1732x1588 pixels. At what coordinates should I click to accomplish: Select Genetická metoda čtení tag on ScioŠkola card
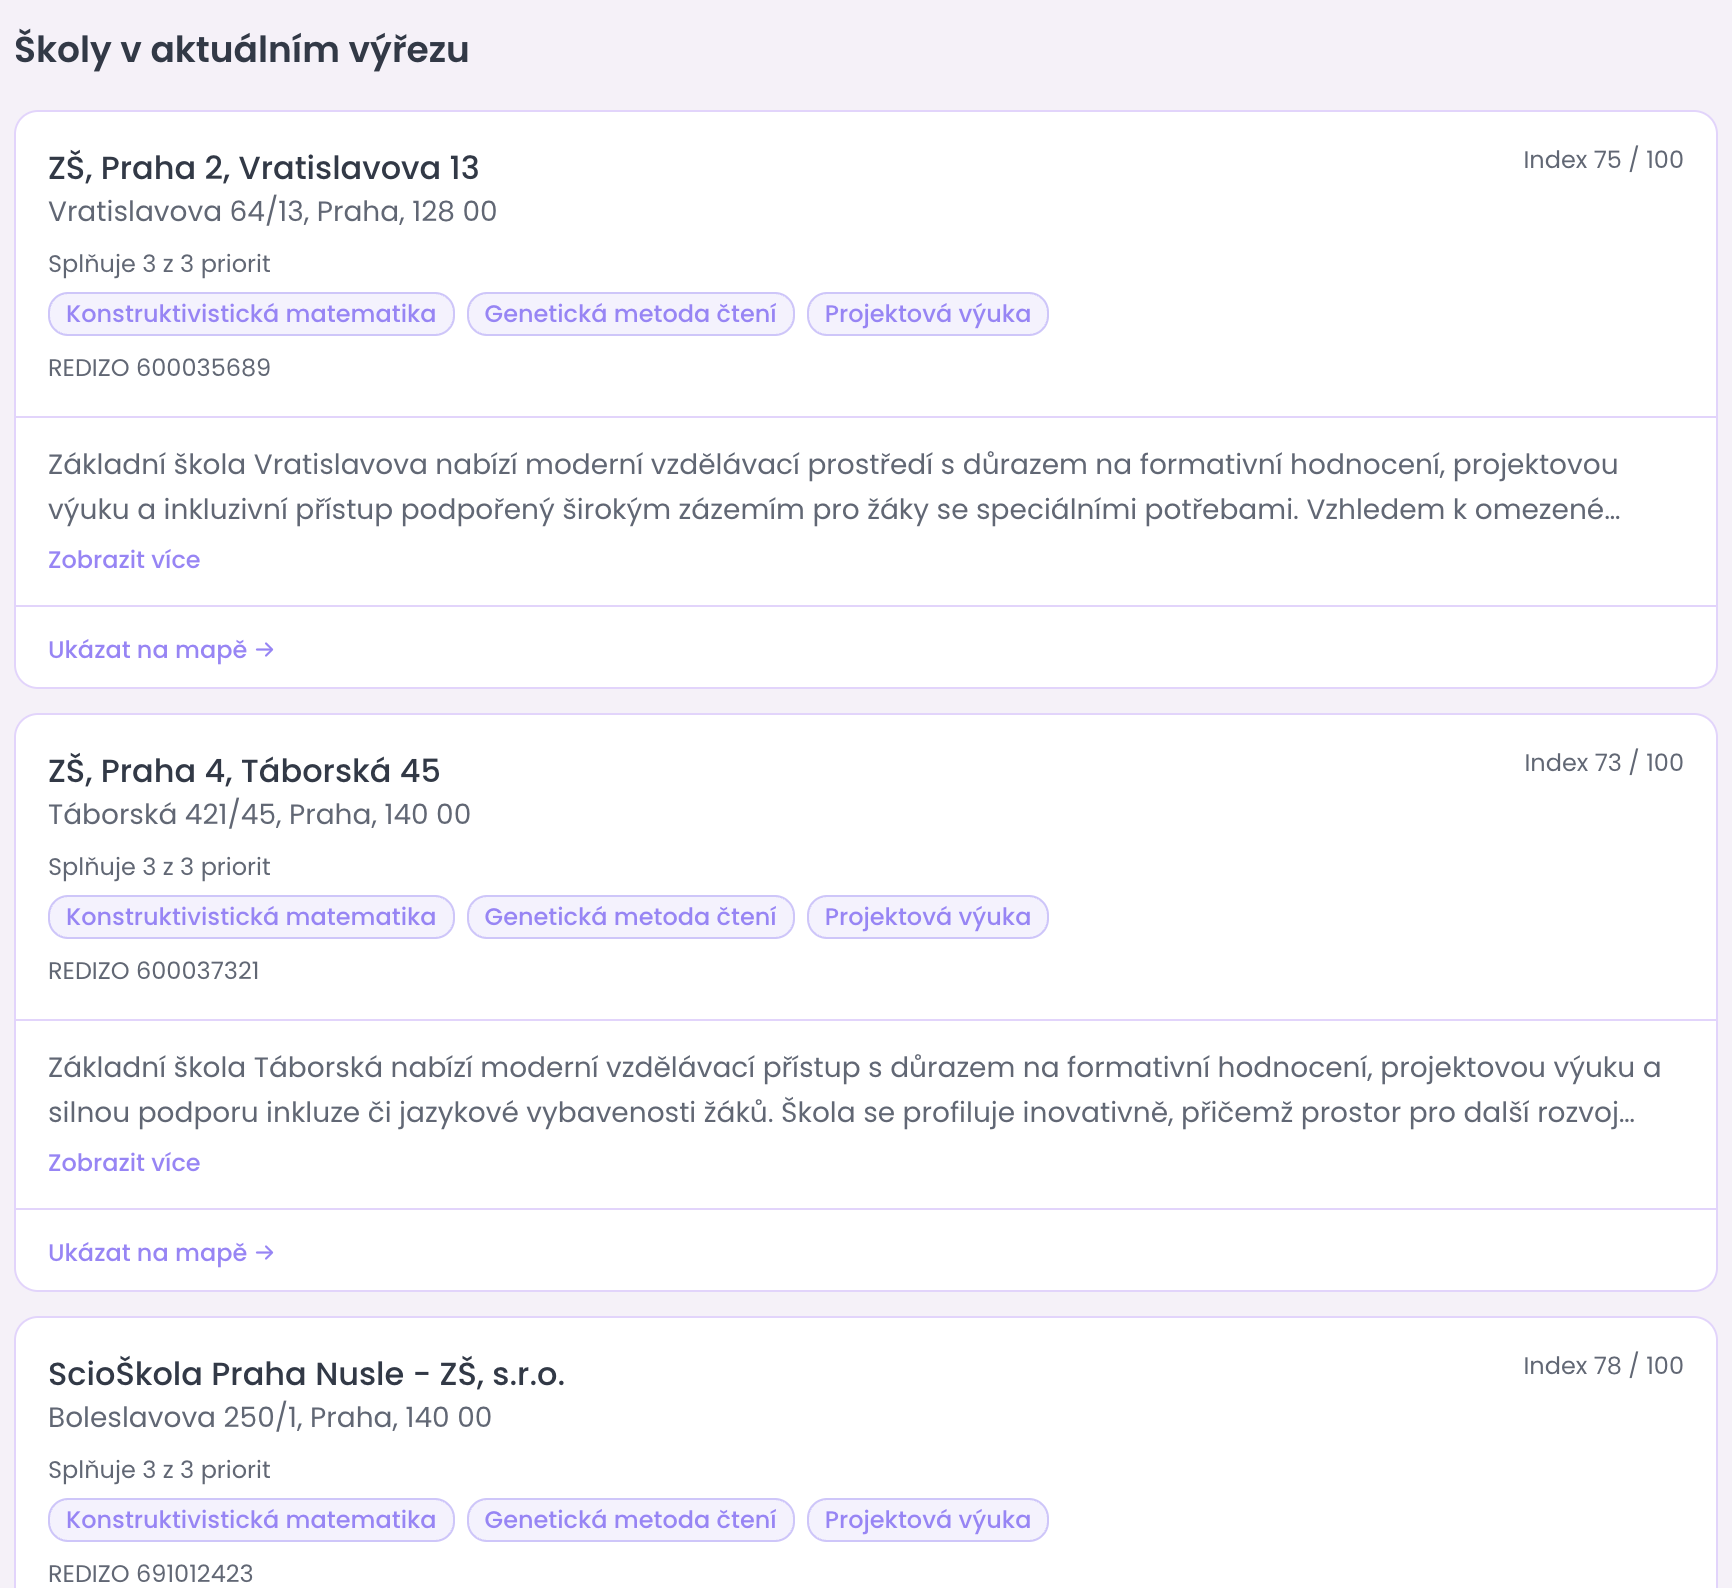coord(631,1520)
